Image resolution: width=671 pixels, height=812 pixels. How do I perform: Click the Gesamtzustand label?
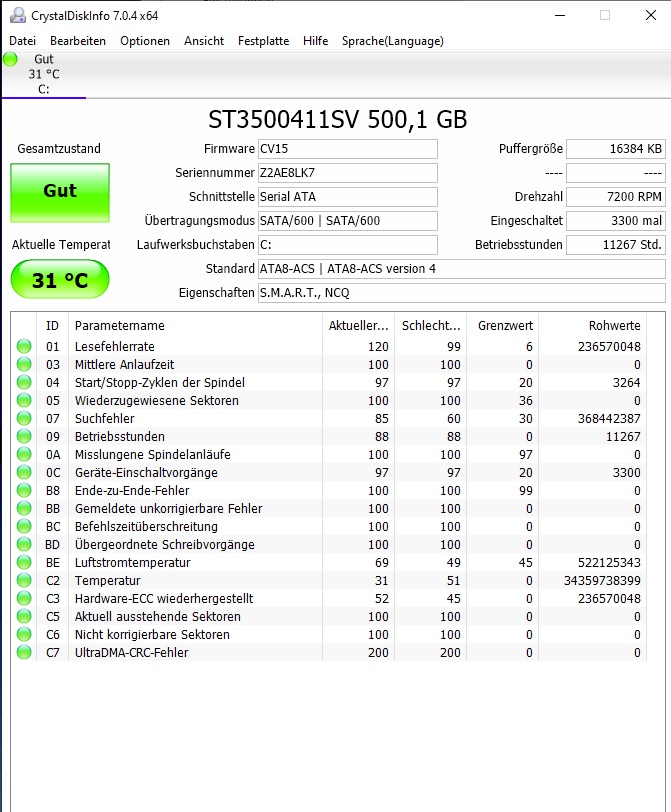point(59,149)
